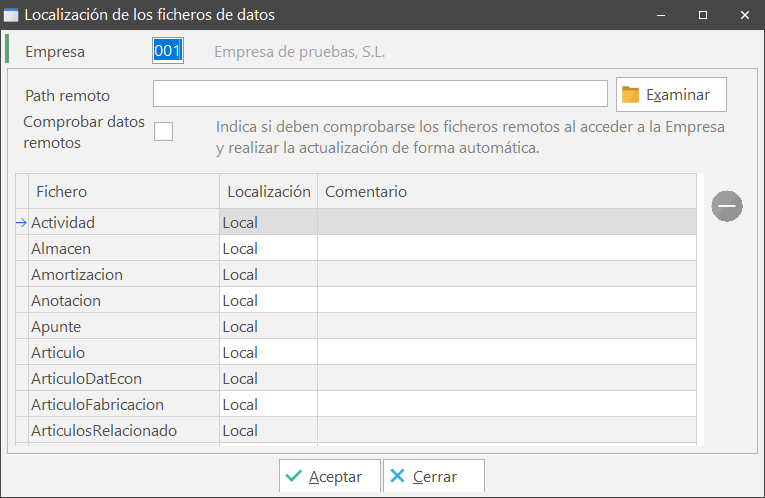Click the Path remoto text field
Image resolution: width=765 pixels, height=498 pixels.
[x=380, y=94]
